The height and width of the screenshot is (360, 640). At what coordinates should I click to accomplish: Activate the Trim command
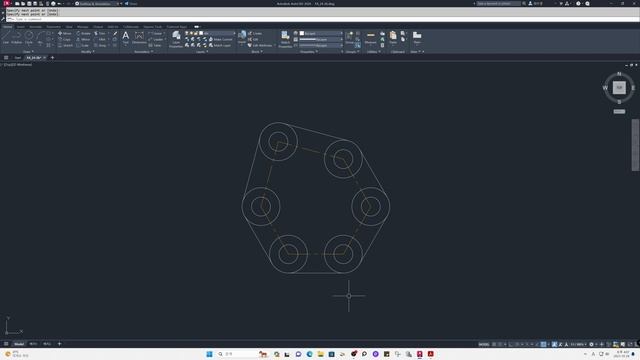[100, 33]
